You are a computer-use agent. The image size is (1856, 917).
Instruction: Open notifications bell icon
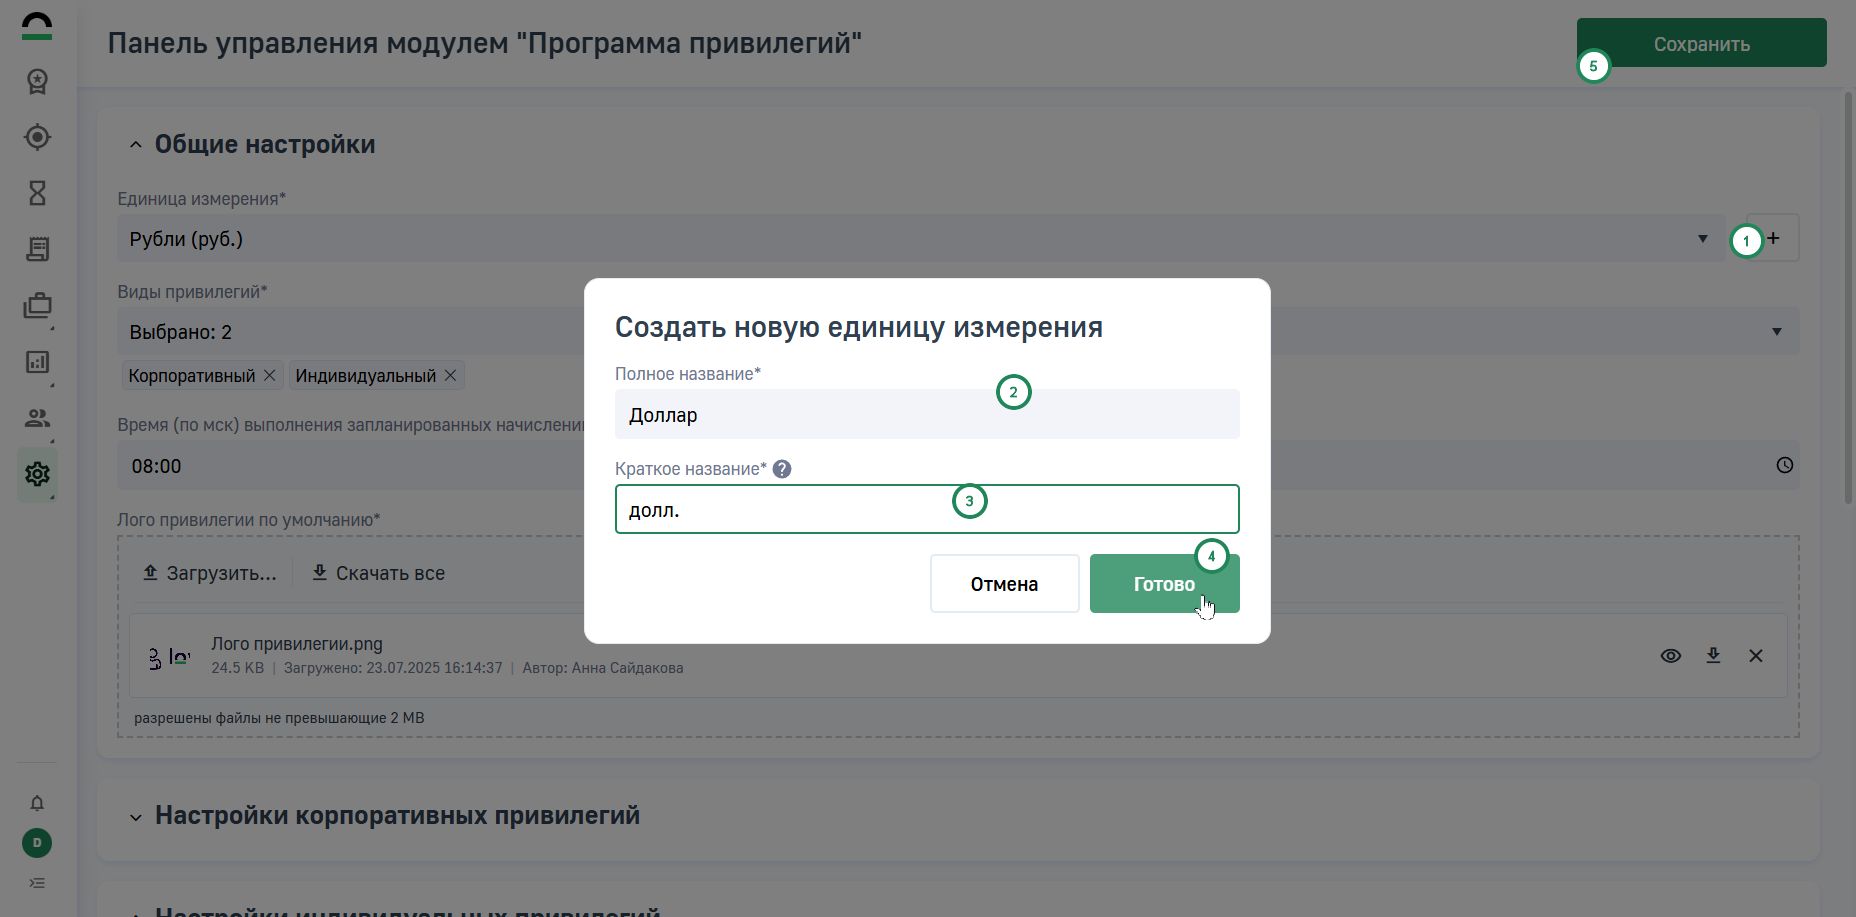tap(37, 803)
